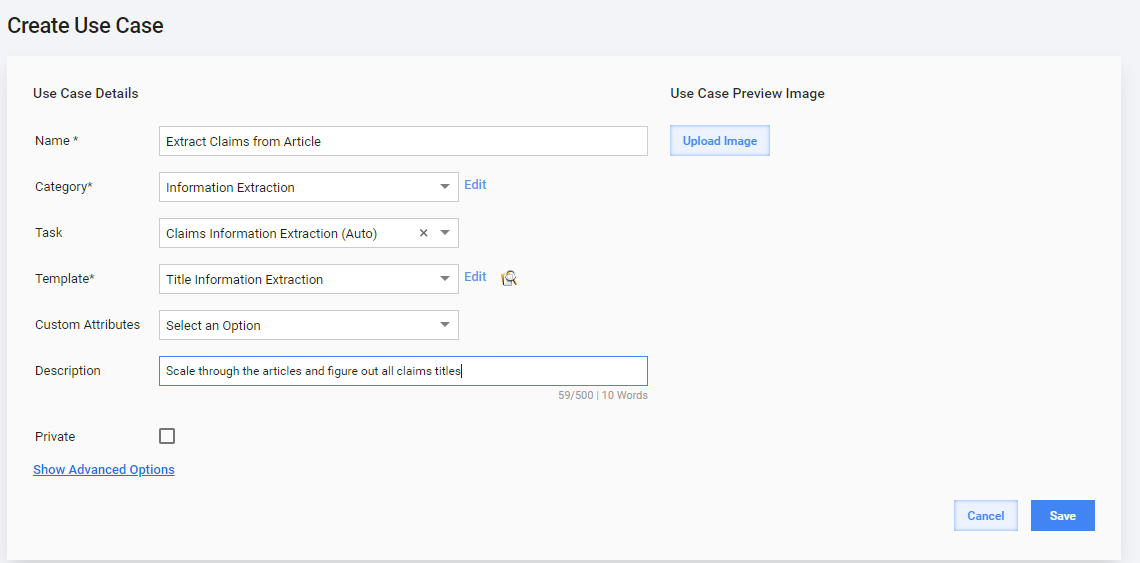Click the Edit link next to Template
The image size is (1140, 563).
[475, 276]
